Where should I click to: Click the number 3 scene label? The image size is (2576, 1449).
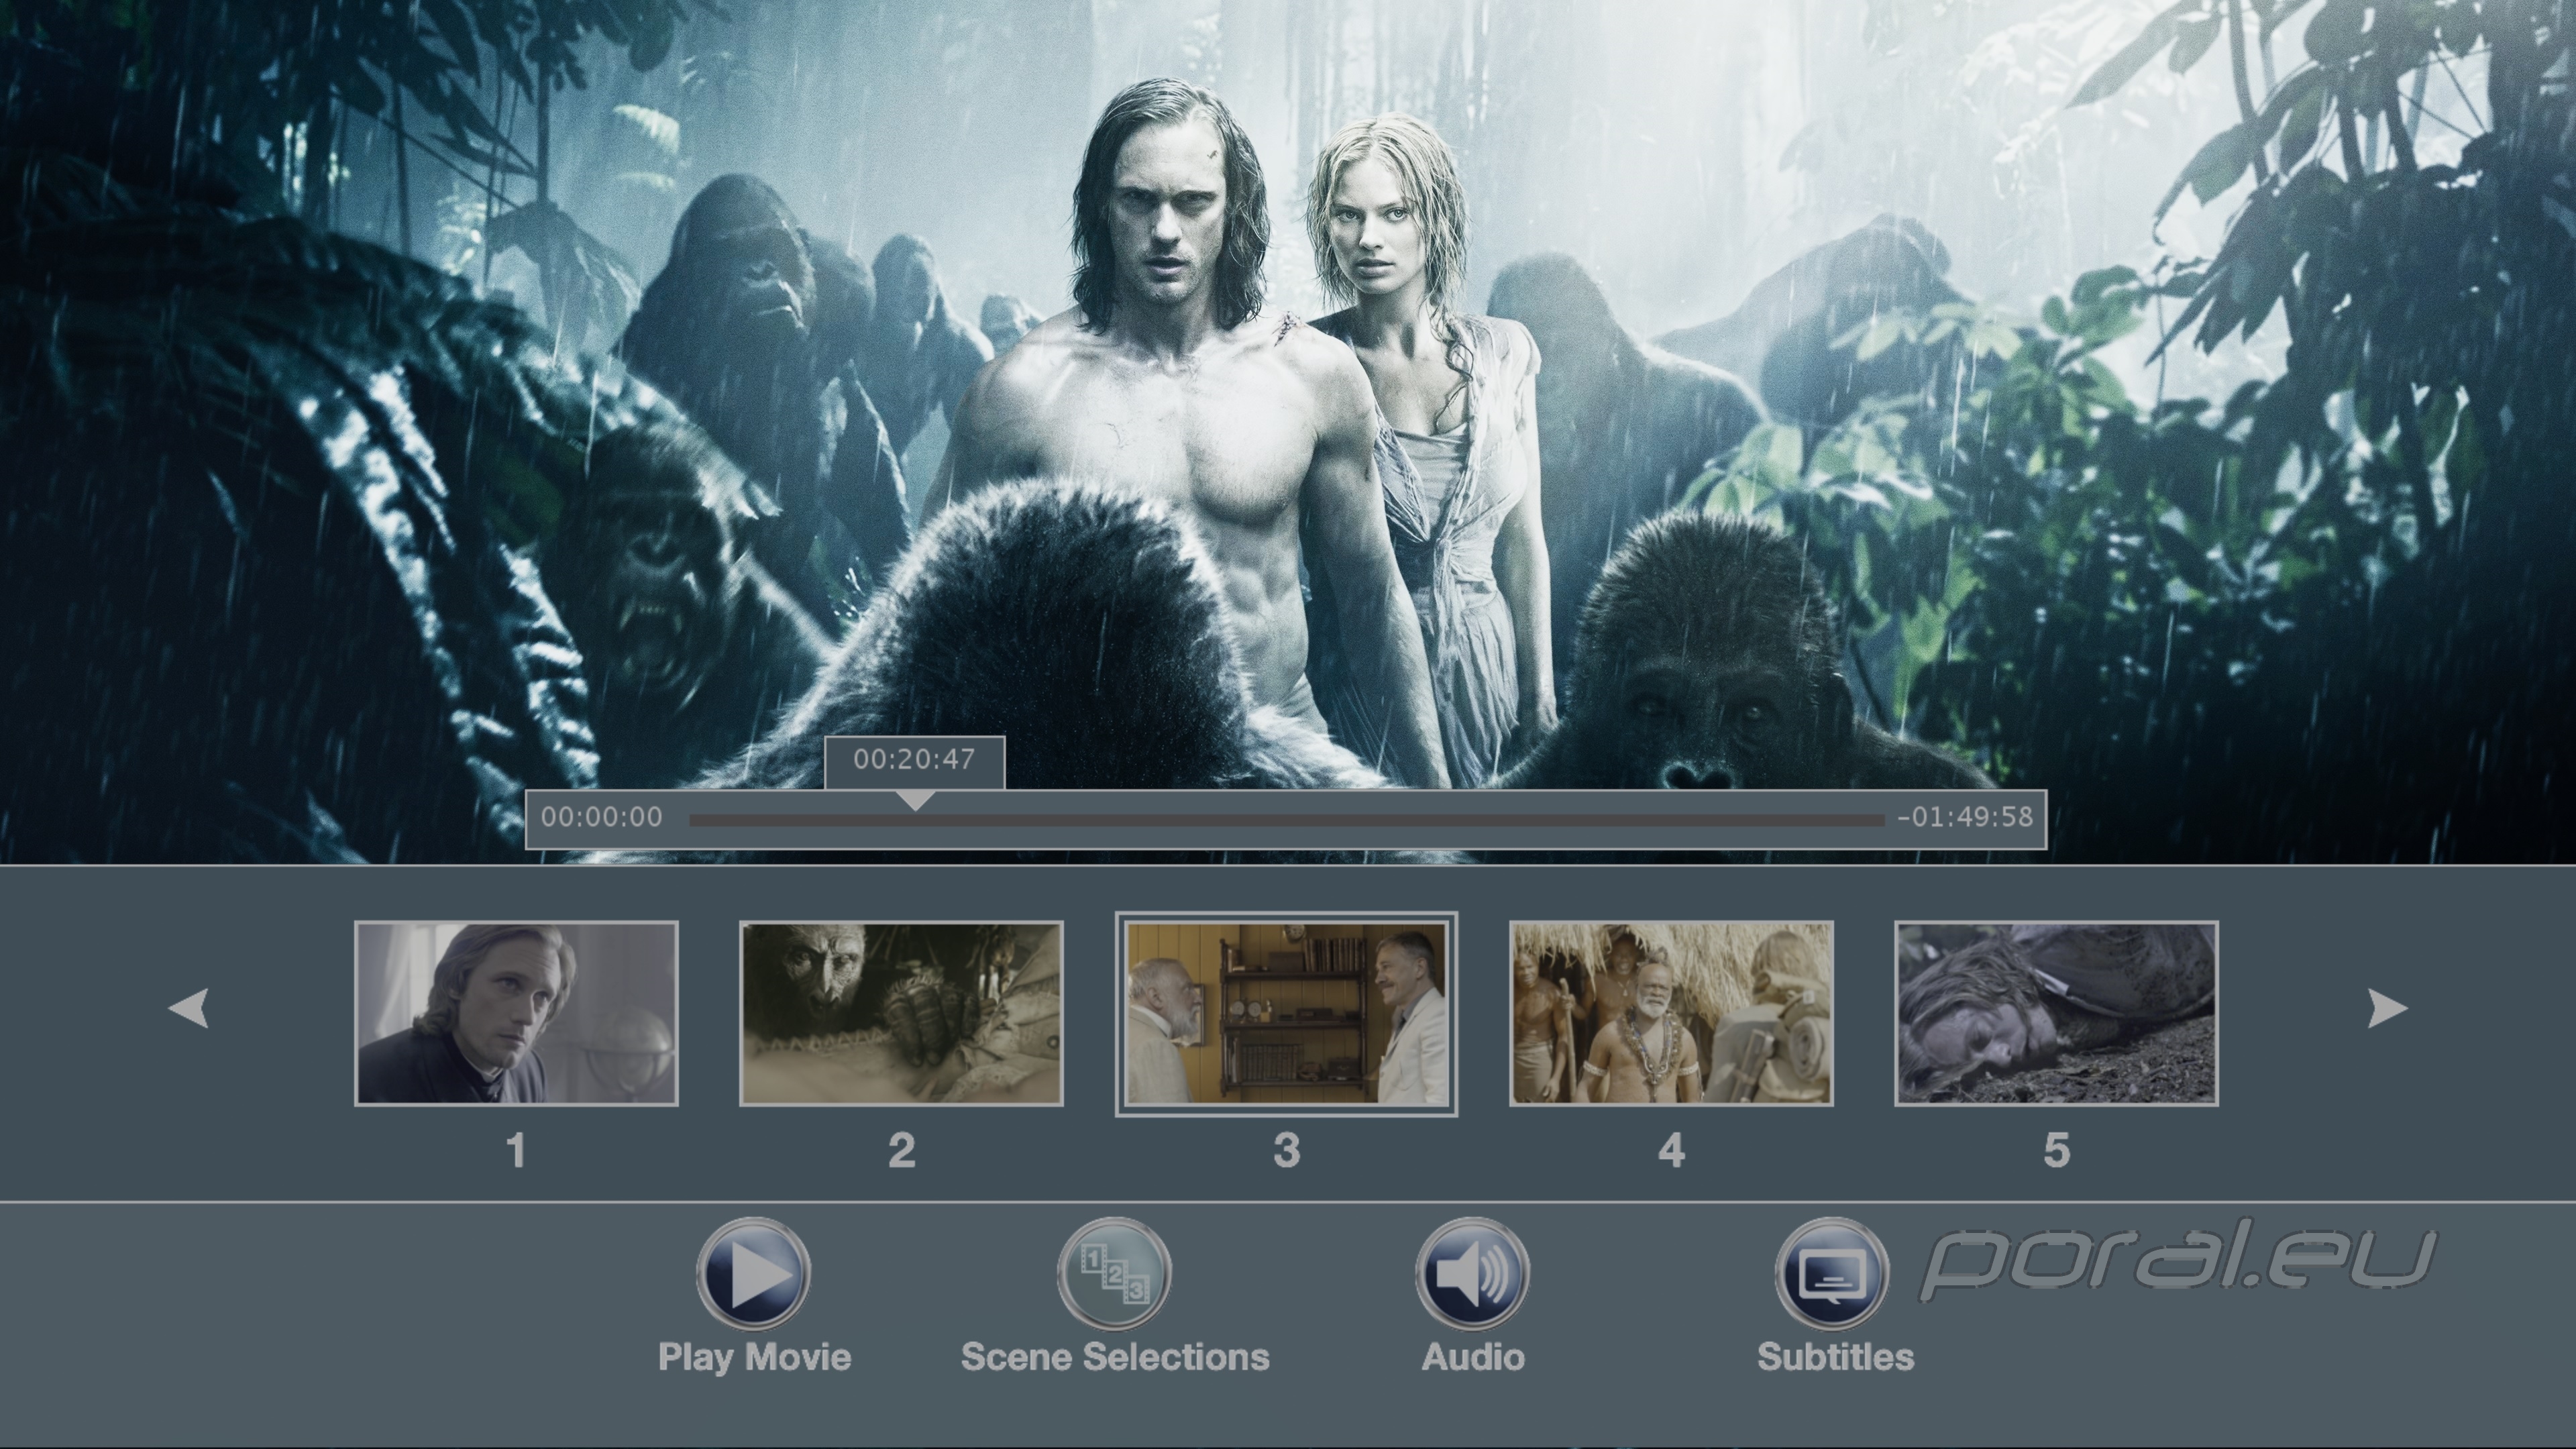pyautogui.click(x=1286, y=1151)
